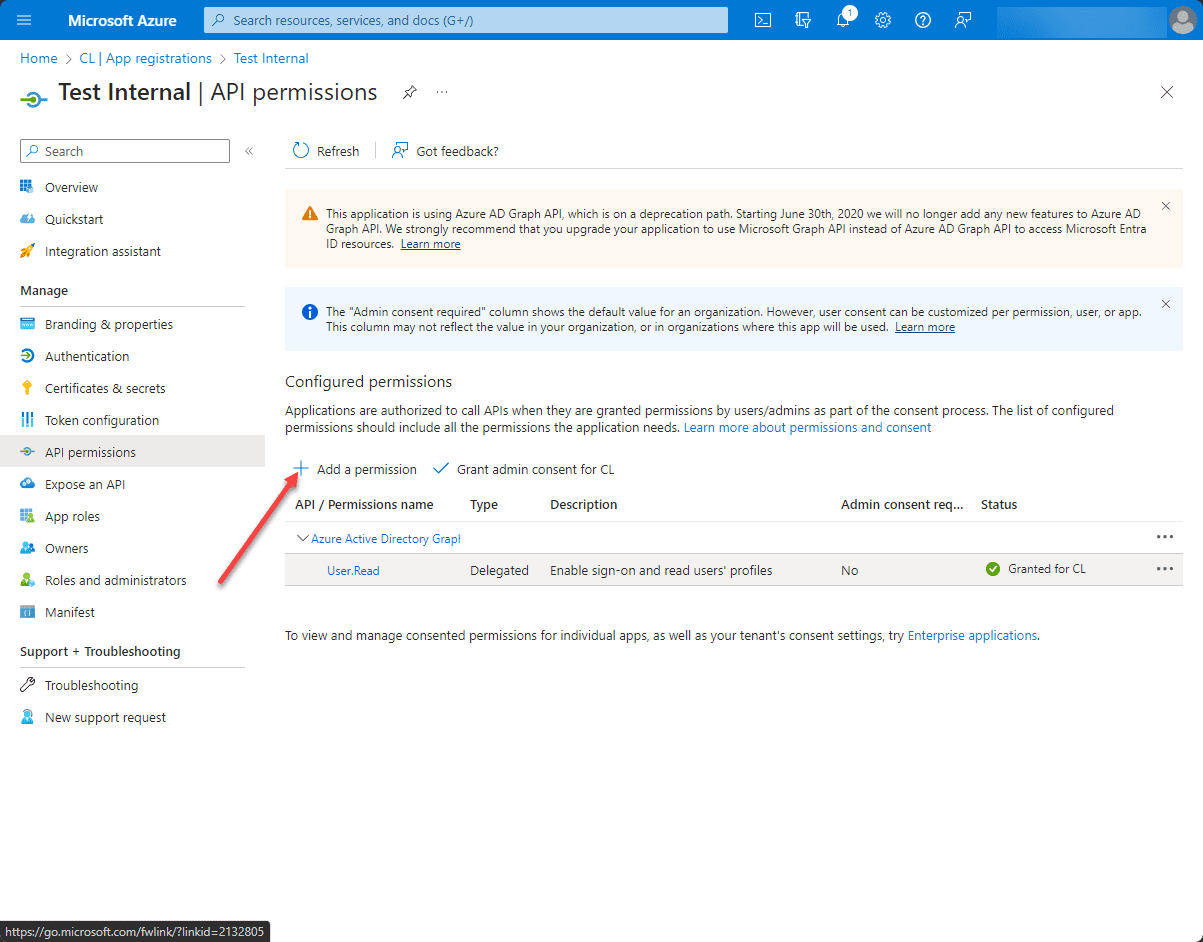Dismiss the Admin consent info banner
This screenshot has height=942, width=1203.
click(x=1166, y=304)
